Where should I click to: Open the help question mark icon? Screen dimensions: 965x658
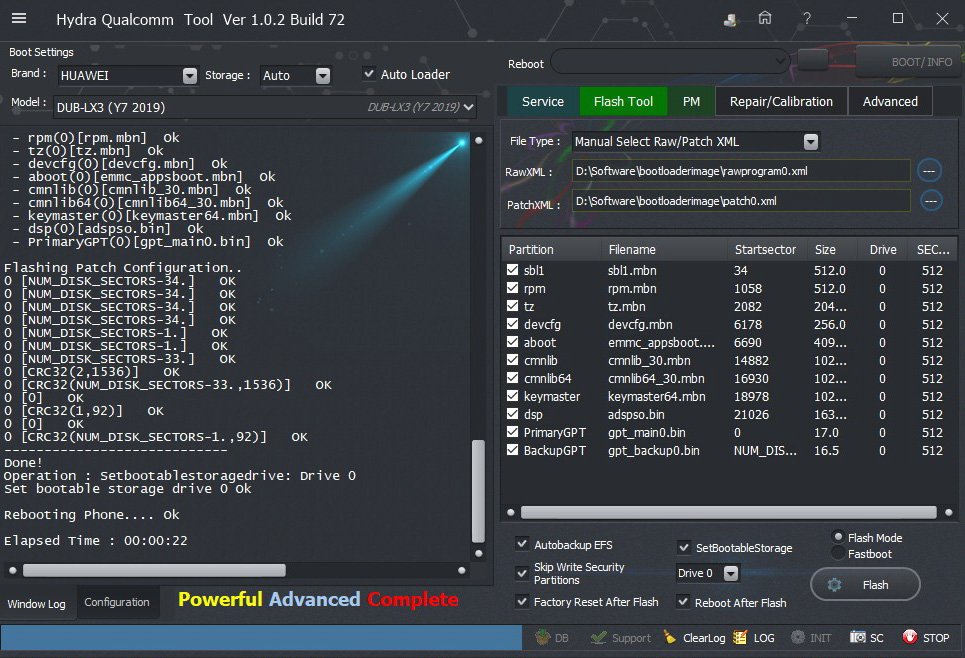[x=806, y=18]
